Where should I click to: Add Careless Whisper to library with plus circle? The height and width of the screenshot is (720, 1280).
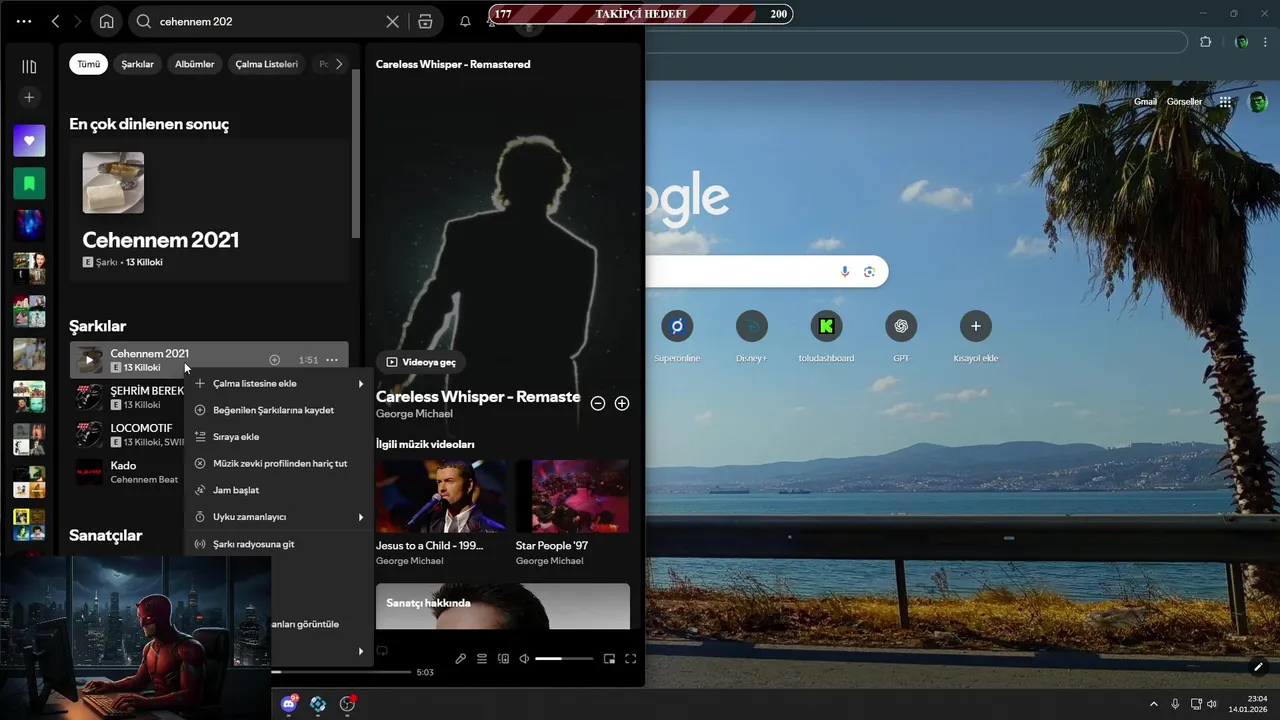coord(622,404)
